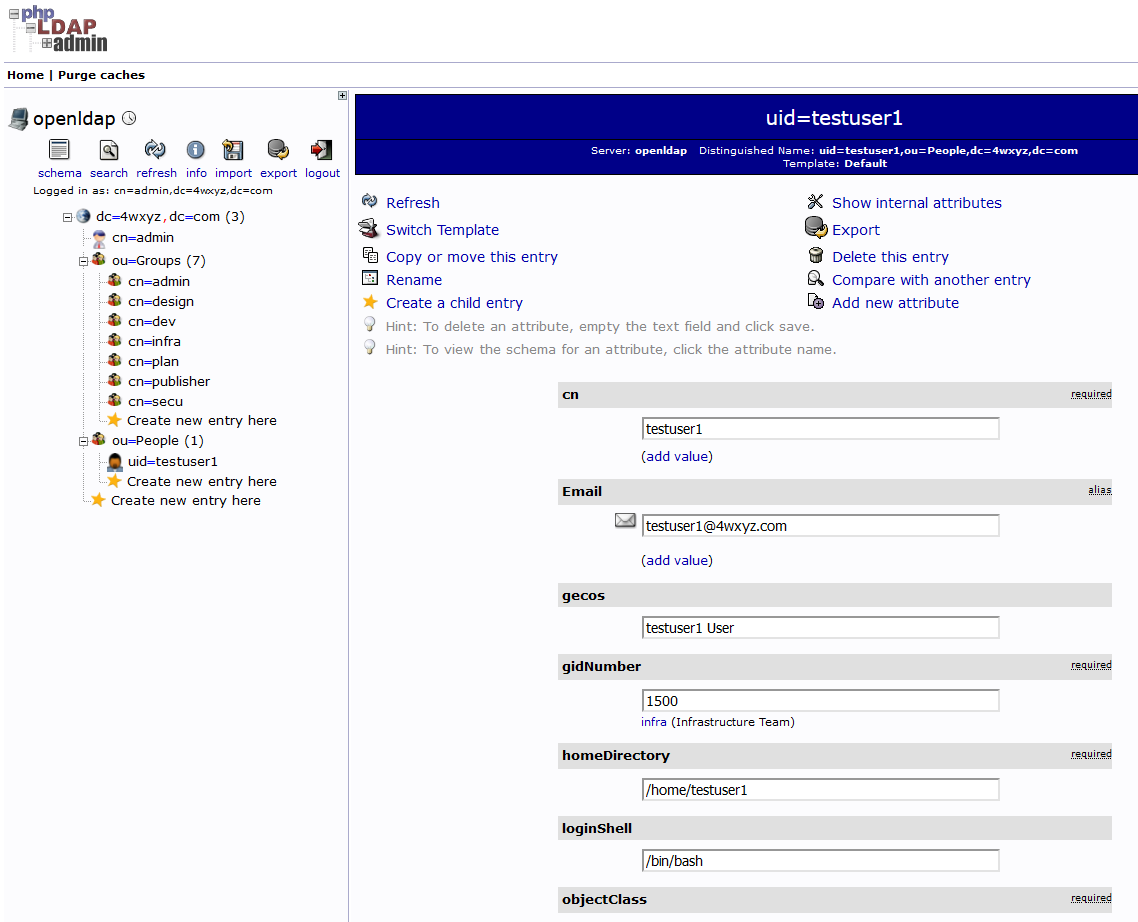1138x922 pixels.
Task: Click the gidNumber input field showing 1500
Action: point(821,701)
